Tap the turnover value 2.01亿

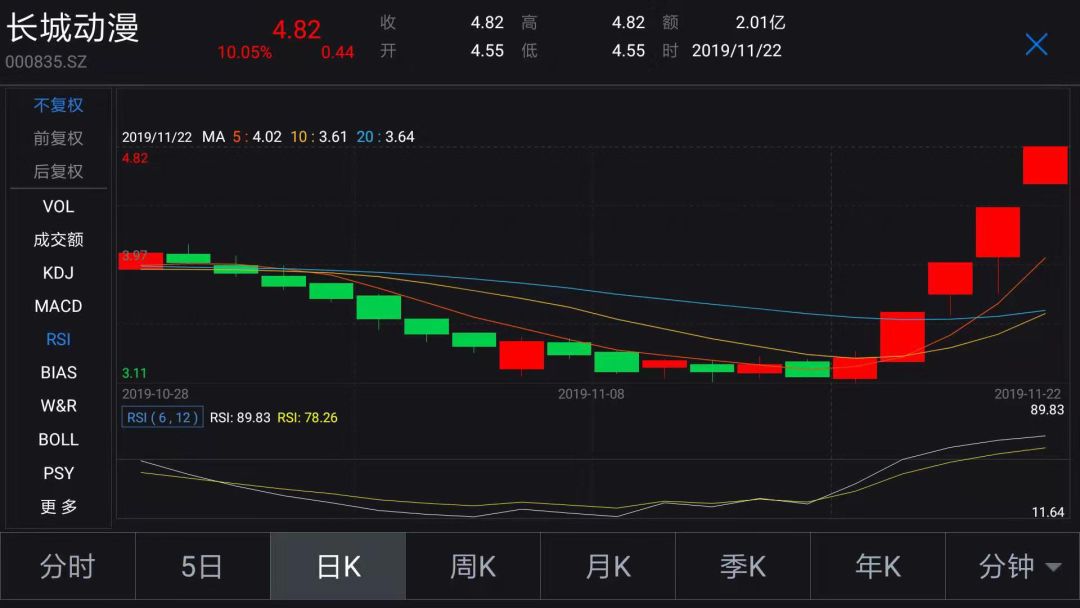click(x=760, y=23)
